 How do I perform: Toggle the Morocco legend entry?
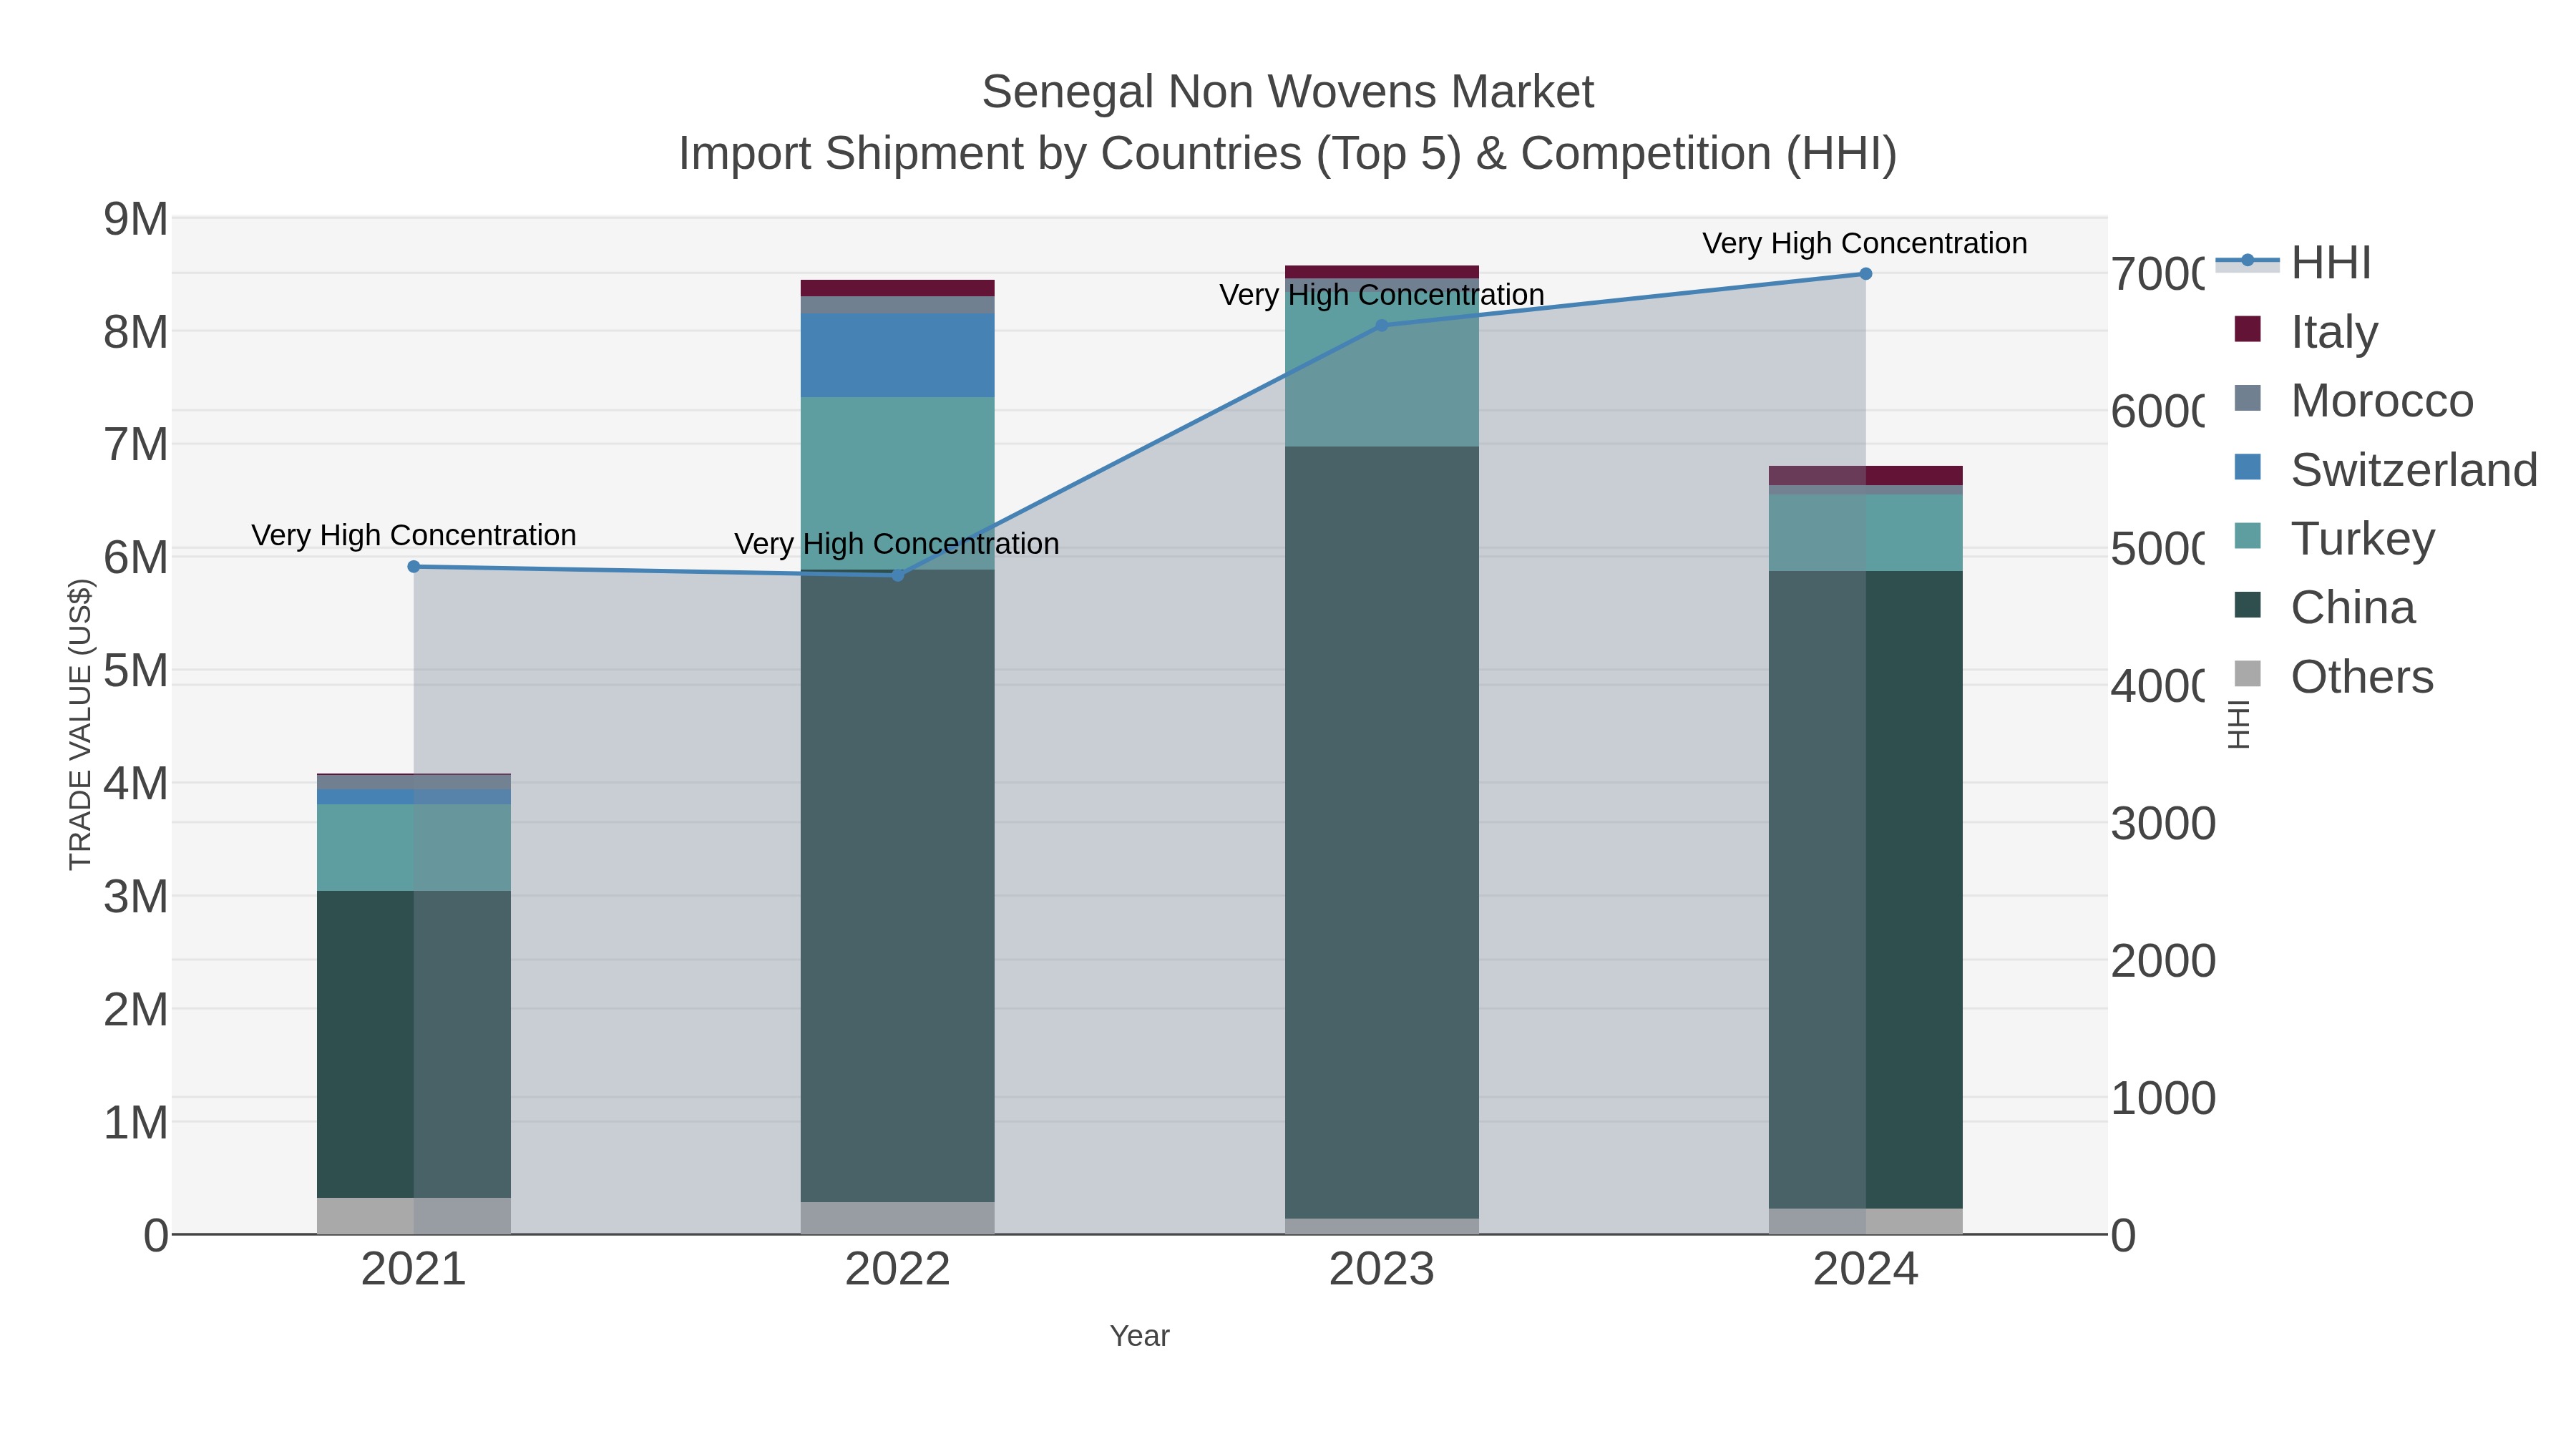(x=2354, y=400)
